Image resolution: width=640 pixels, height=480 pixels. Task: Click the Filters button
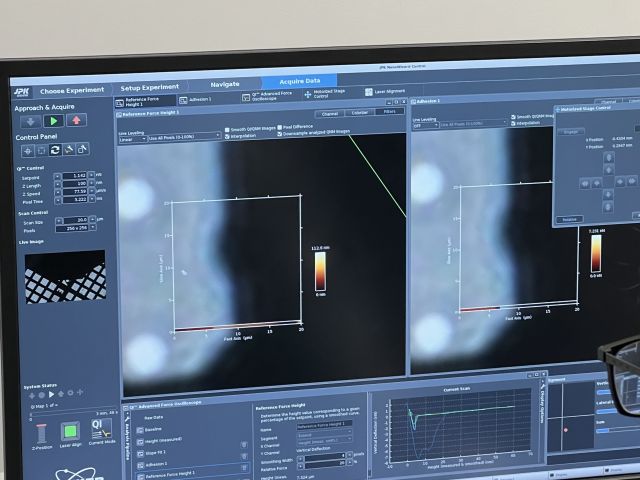389,111
